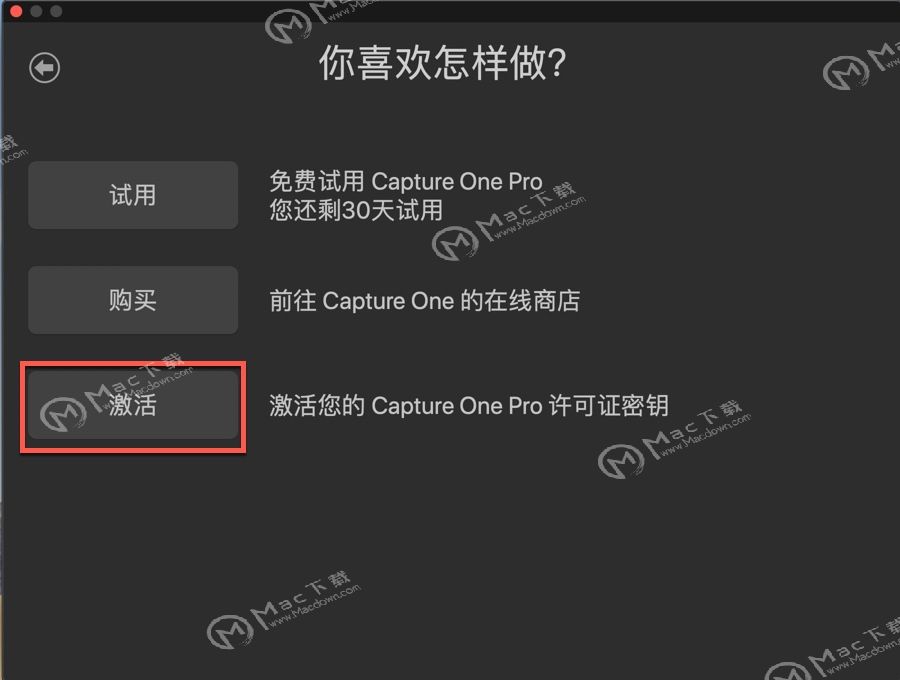Click the 激活您的 Capture One Pro 许可证密钥 description
Viewport: 900px width, 680px height.
(x=469, y=406)
